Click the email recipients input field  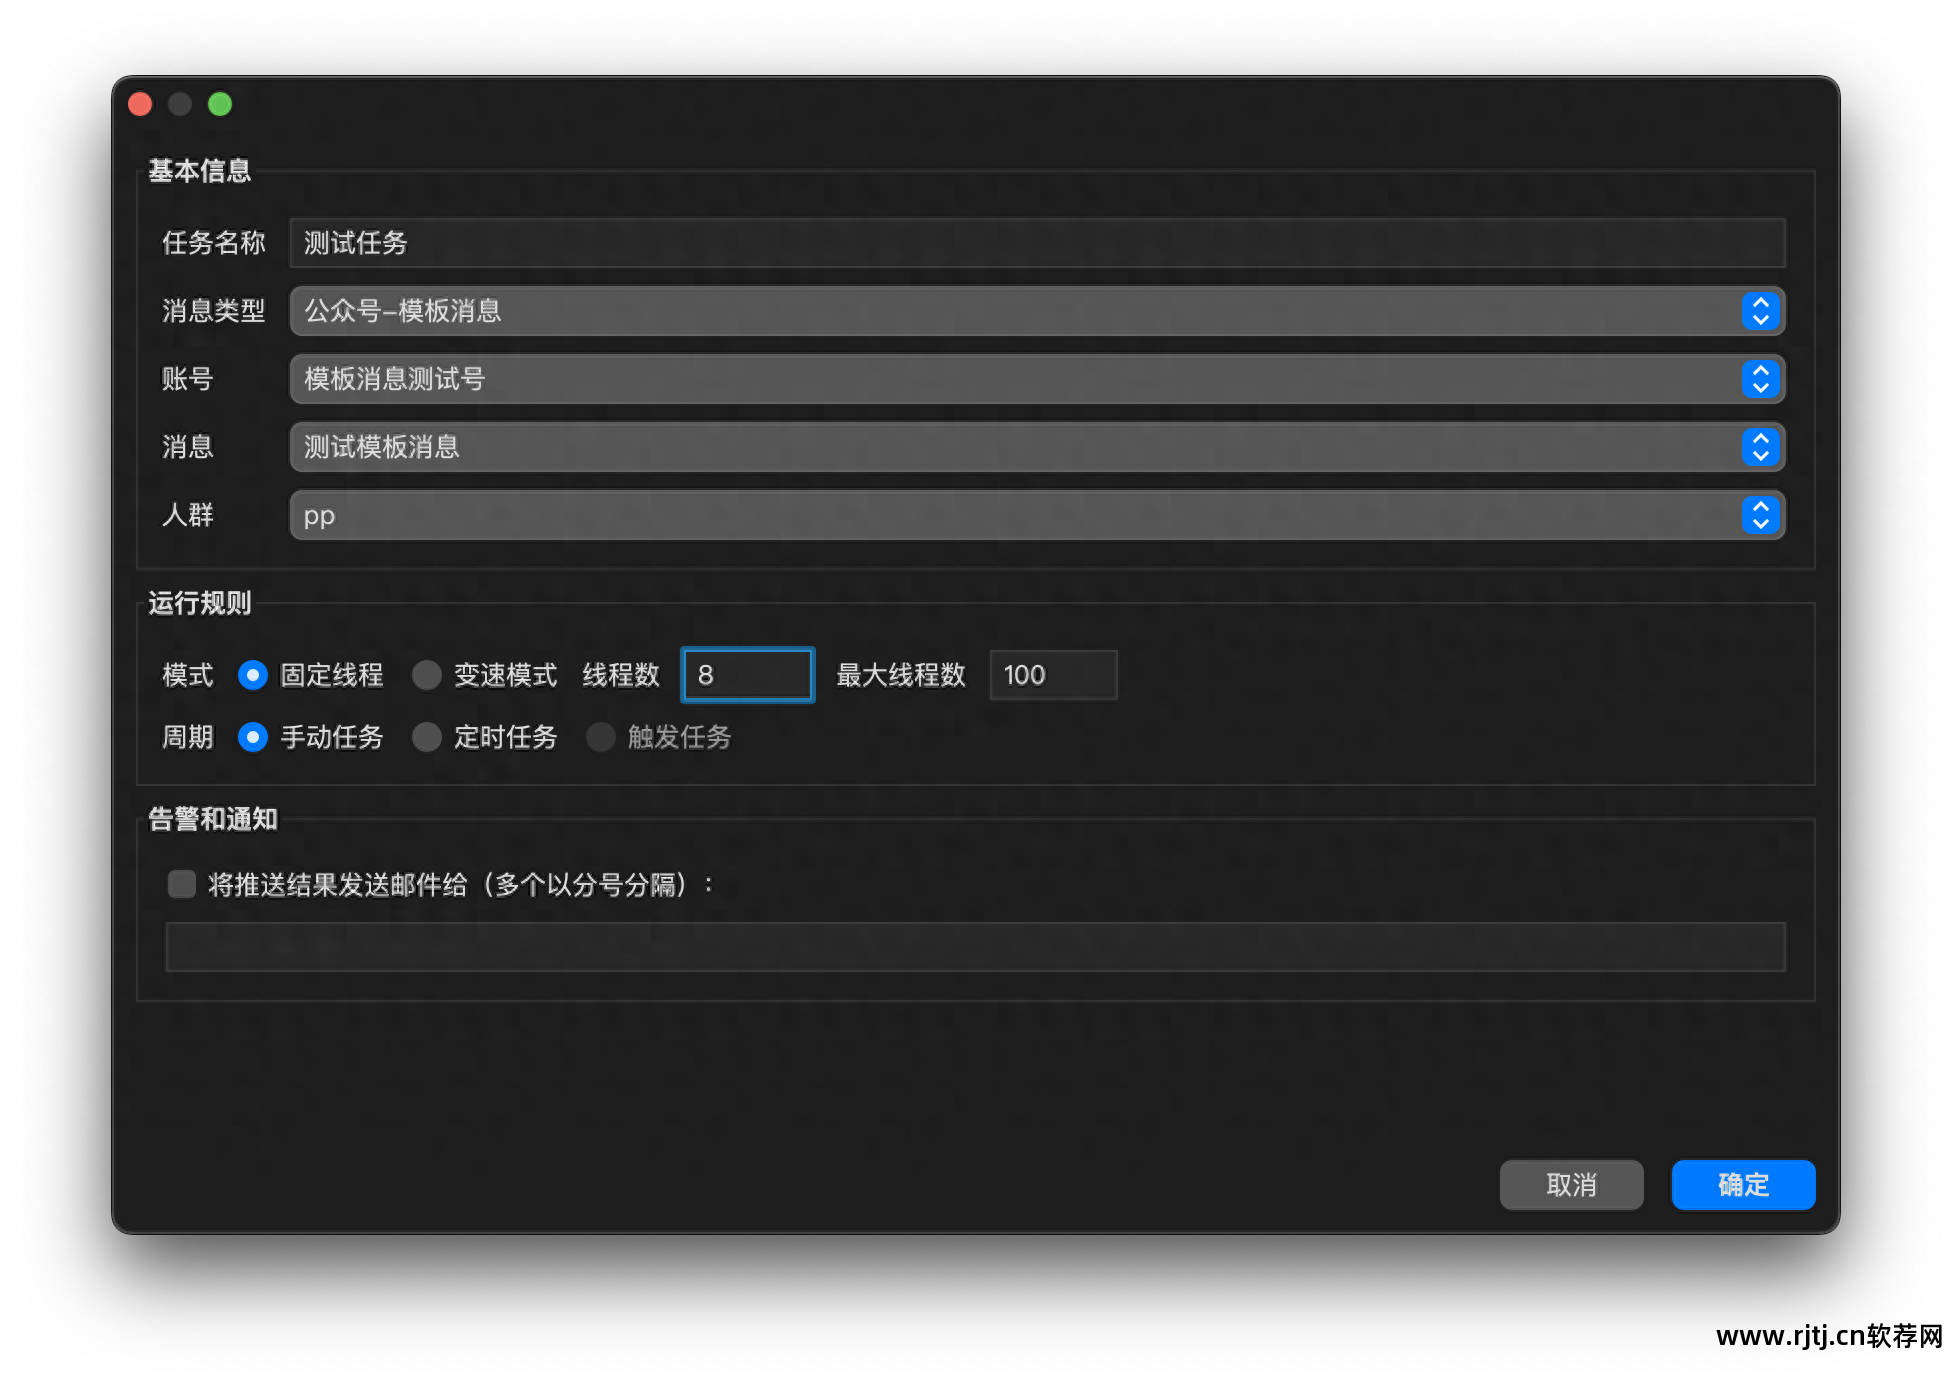point(975,947)
